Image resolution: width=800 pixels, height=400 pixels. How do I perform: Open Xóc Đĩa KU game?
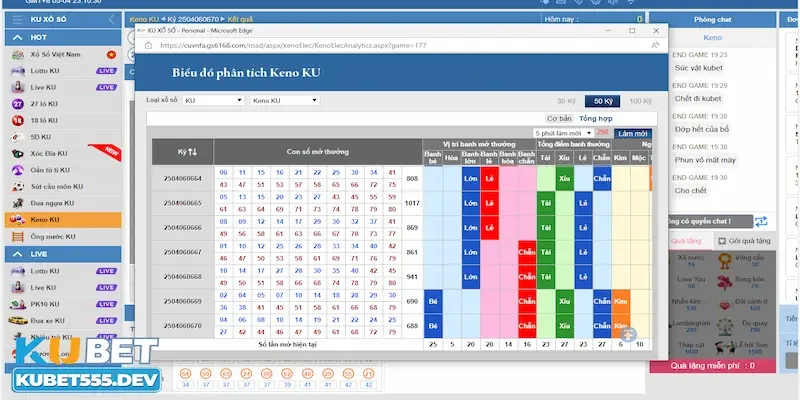click(63, 154)
